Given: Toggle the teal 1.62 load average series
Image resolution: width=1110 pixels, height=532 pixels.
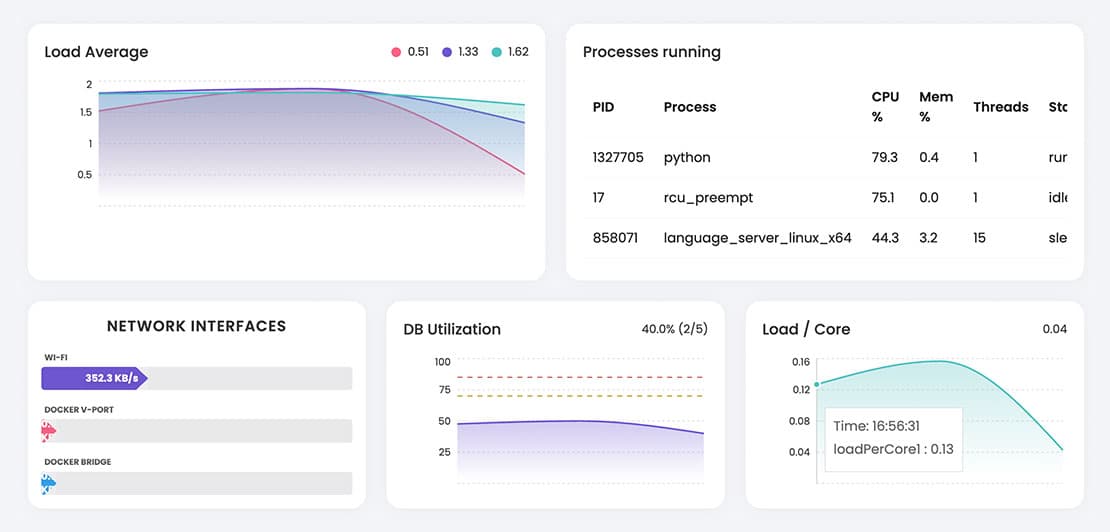Looking at the screenshot, I should pos(497,52).
